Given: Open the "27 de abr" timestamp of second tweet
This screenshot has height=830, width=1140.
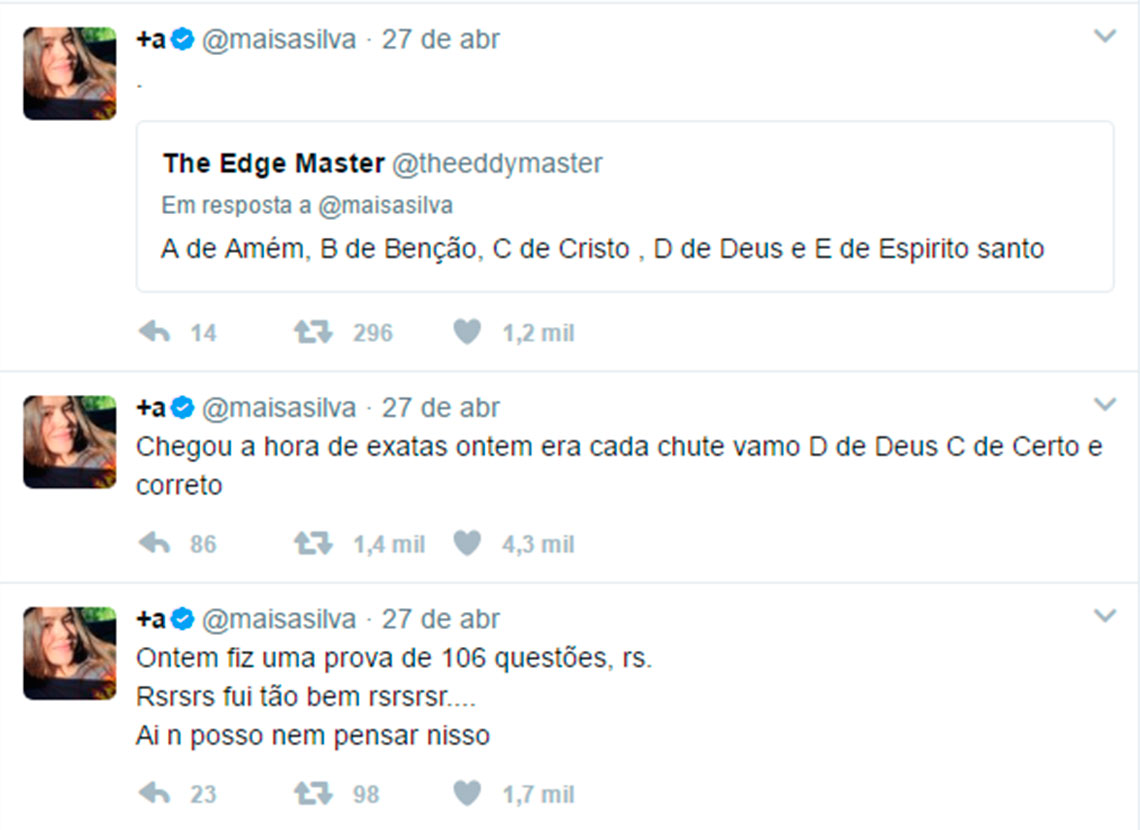Looking at the screenshot, I should [x=440, y=408].
